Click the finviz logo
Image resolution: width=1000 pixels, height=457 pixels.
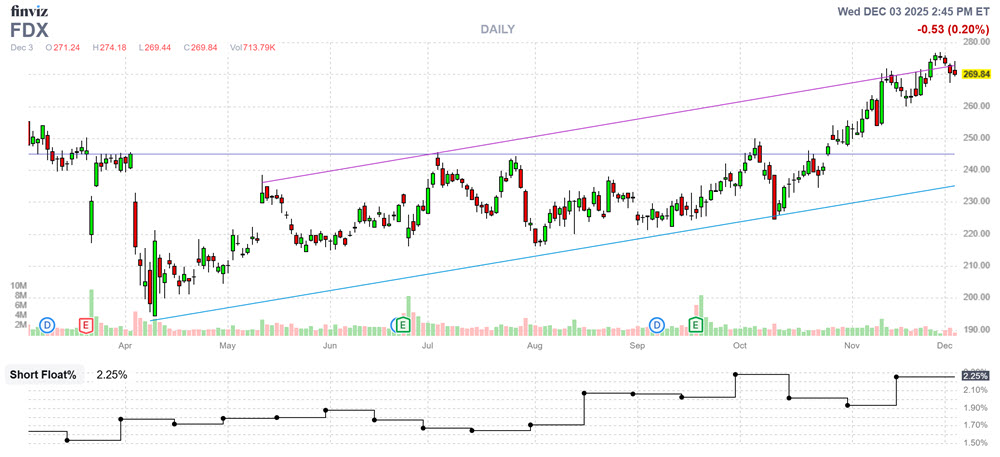(29, 11)
